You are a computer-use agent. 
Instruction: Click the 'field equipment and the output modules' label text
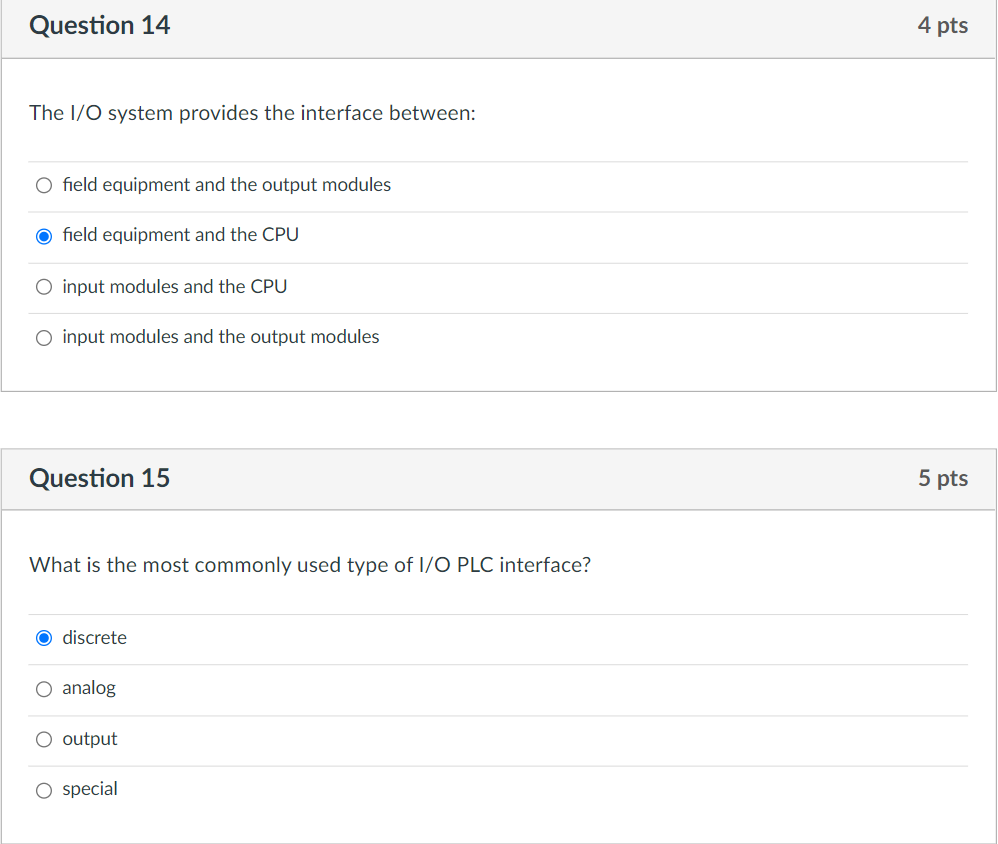coord(226,185)
